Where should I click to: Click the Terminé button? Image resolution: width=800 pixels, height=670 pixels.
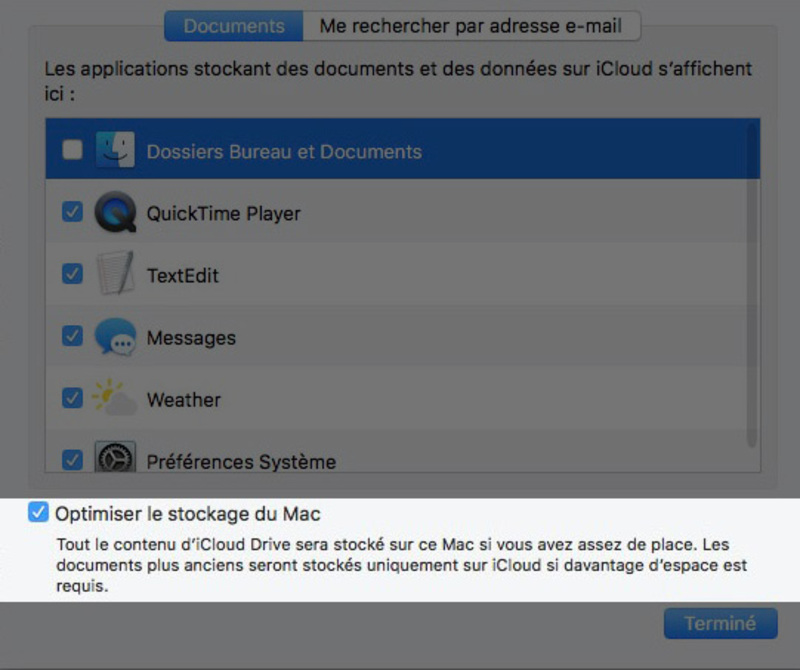(720, 623)
